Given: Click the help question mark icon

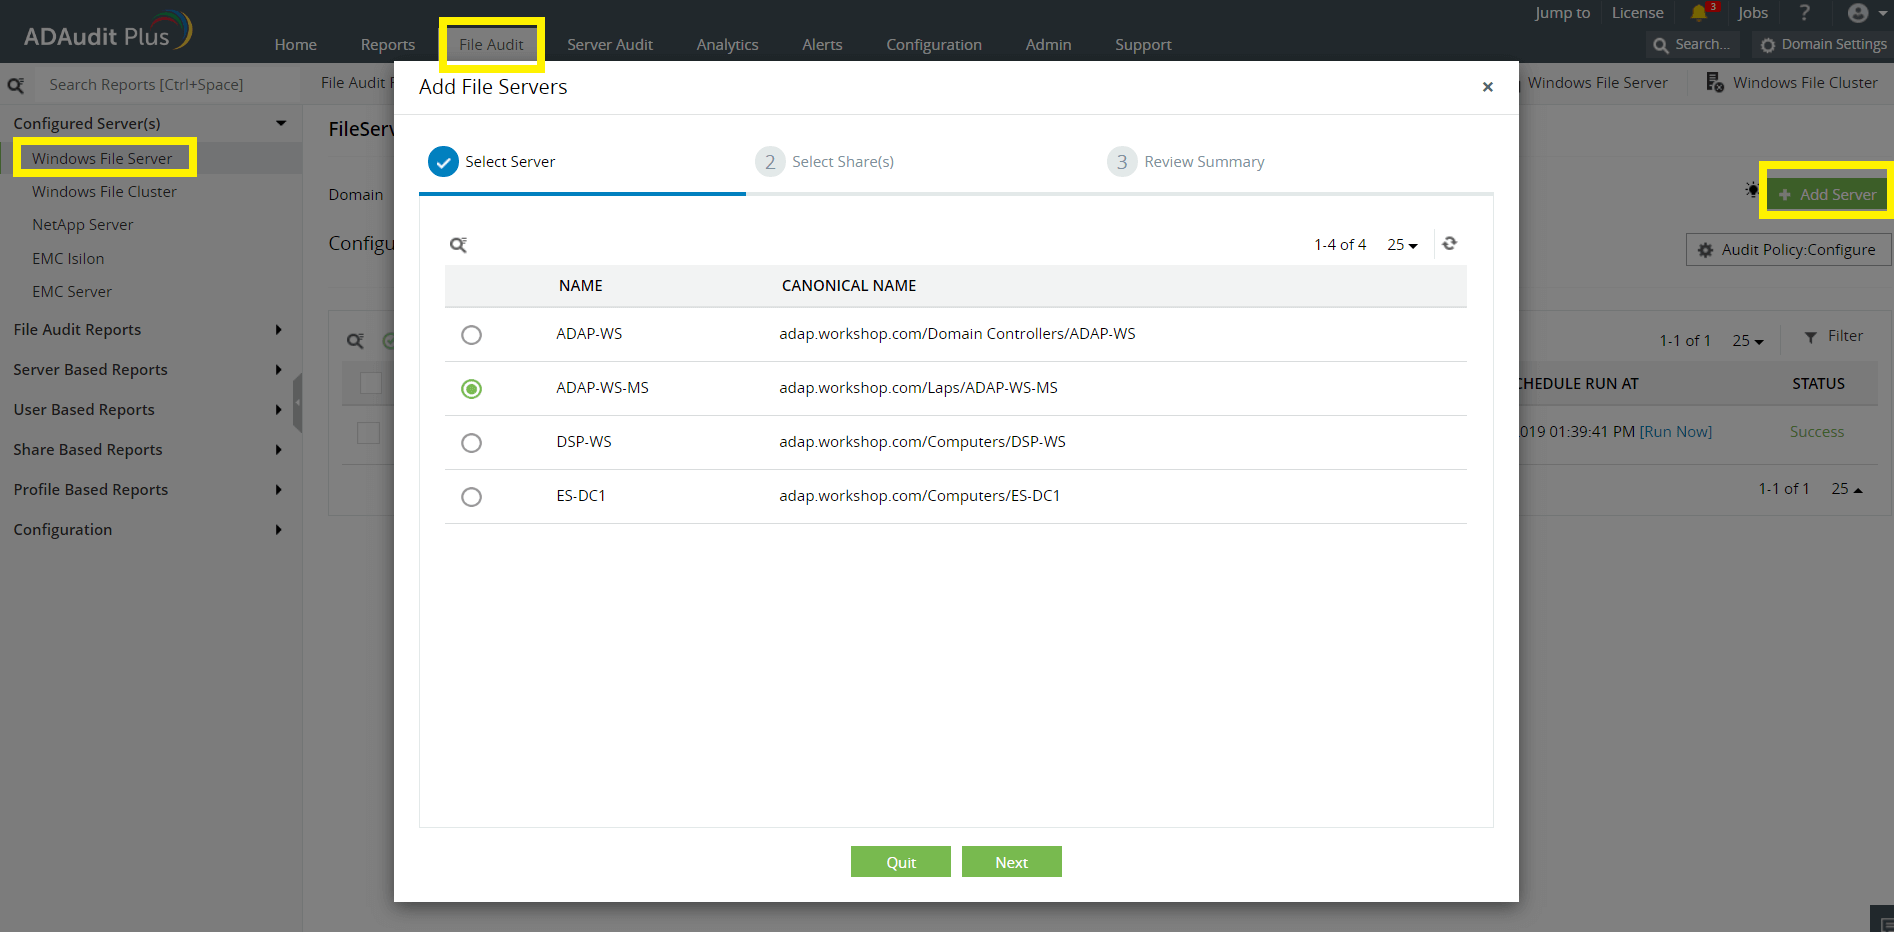Looking at the screenshot, I should tap(1804, 13).
